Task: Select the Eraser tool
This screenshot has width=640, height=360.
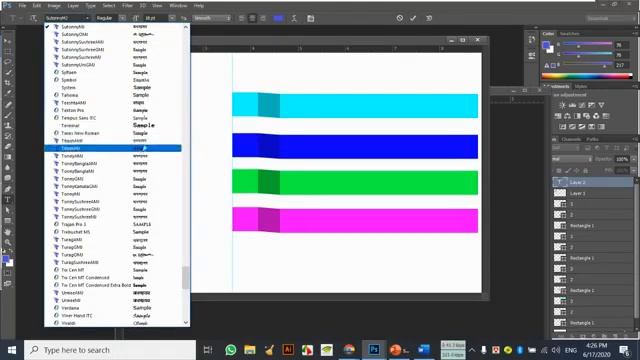Action: pyautogui.click(x=7, y=147)
